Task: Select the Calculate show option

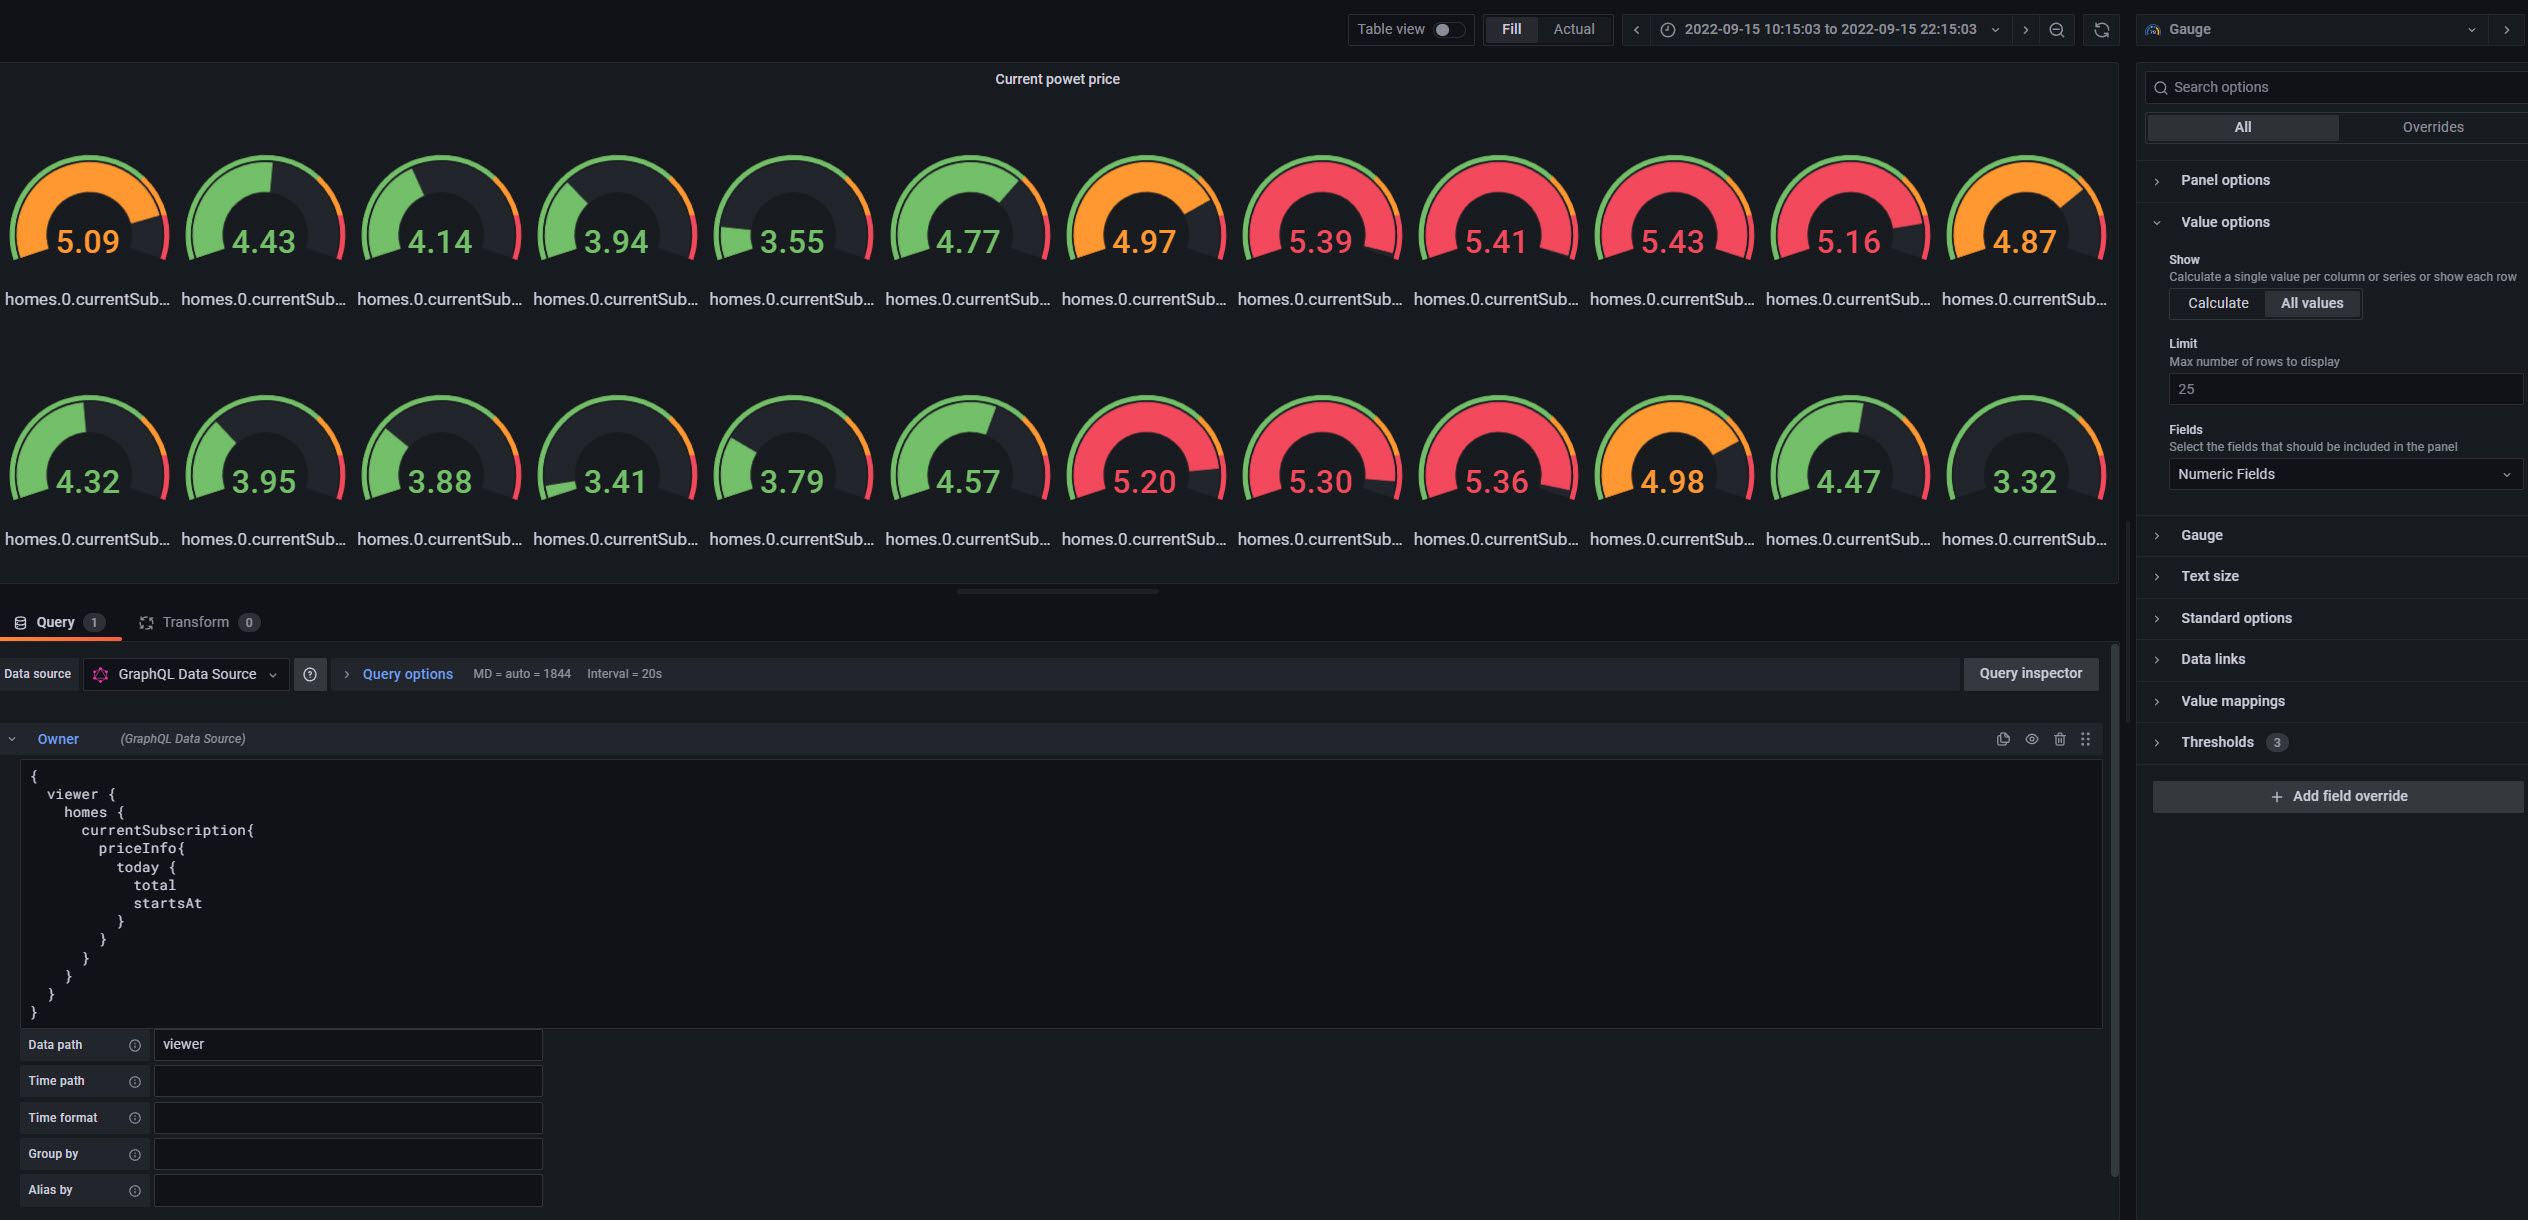Action: point(2217,303)
